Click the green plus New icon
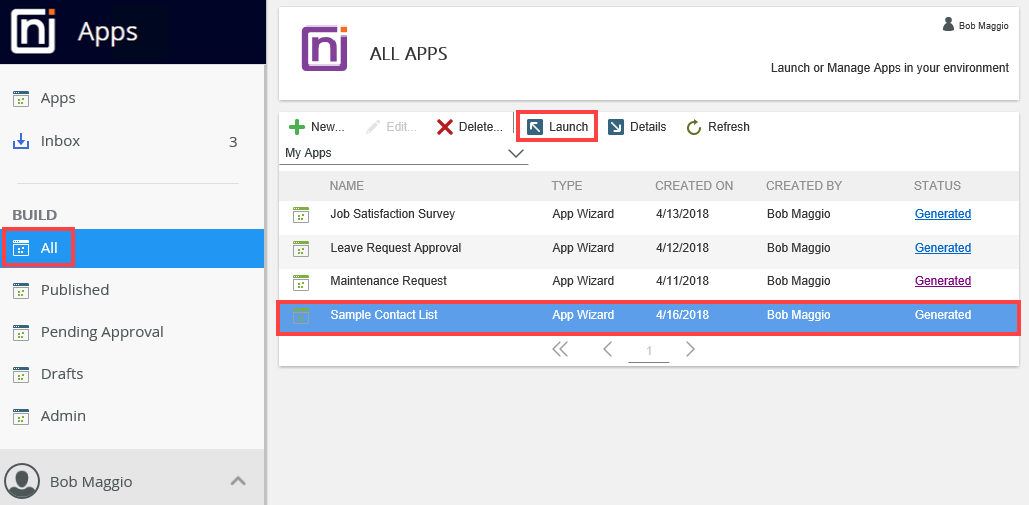 297,127
